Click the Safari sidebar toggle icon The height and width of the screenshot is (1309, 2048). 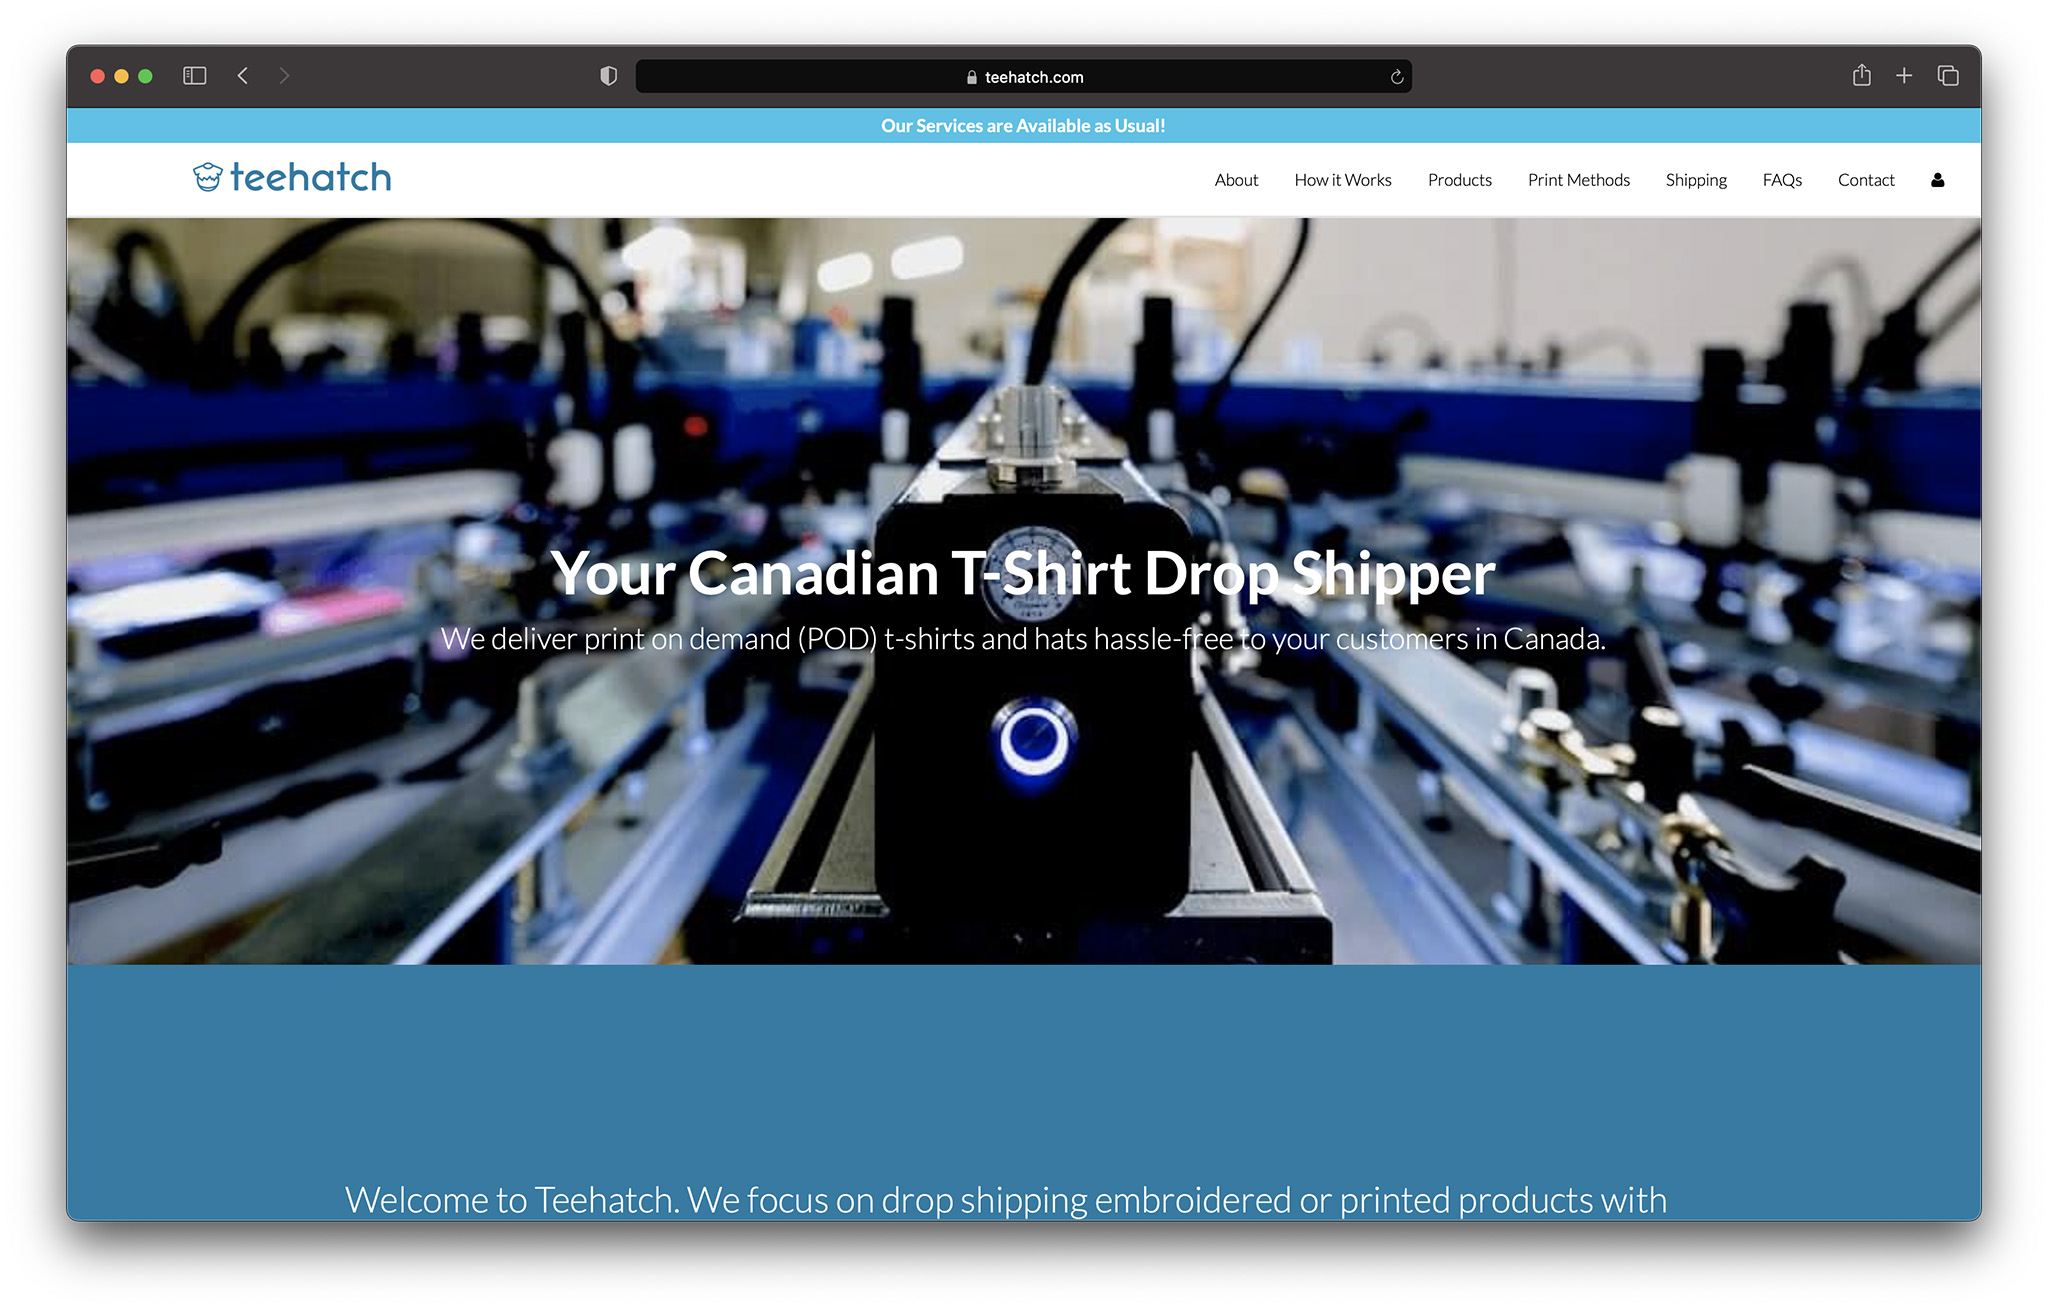(194, 75)
